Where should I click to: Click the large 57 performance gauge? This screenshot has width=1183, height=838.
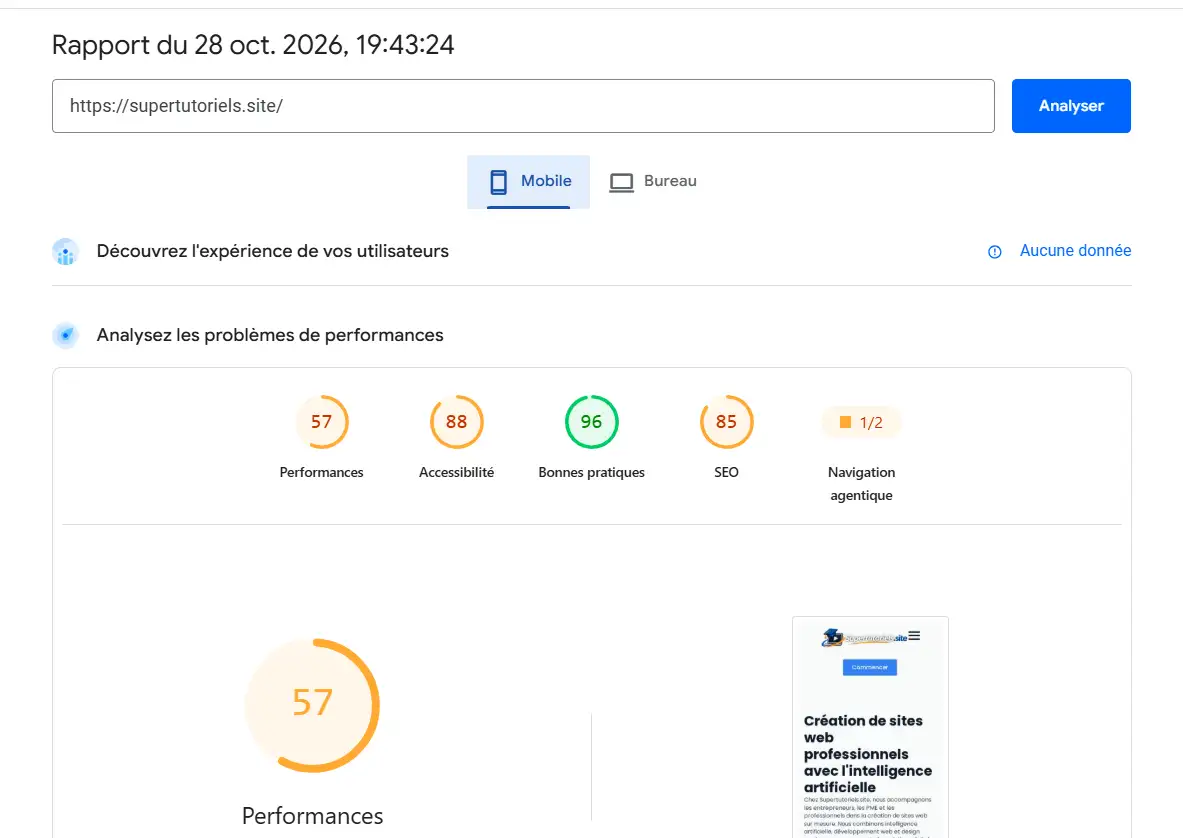[x=312, y=705]
